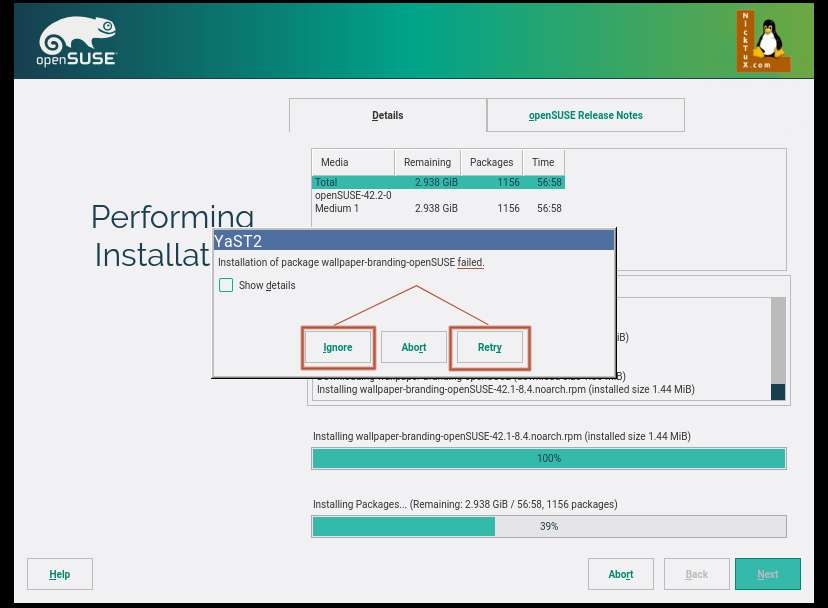Enable the Show details checkbox
828x608 pixels.
[x=226, y=285]
